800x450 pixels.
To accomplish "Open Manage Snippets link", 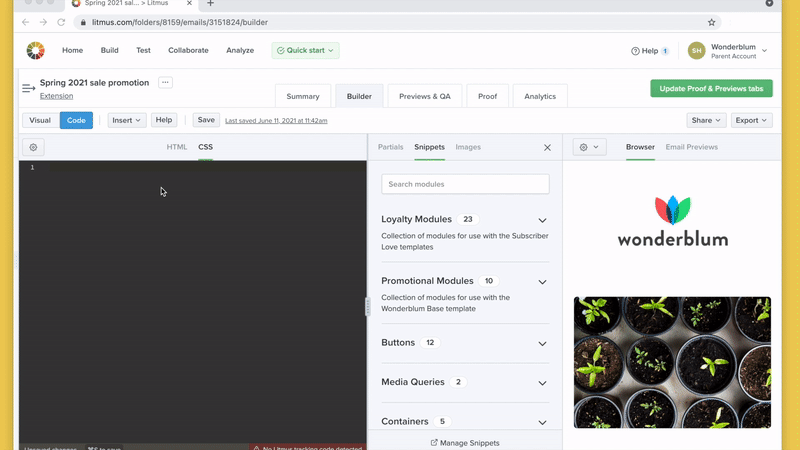I will (465, 443).
